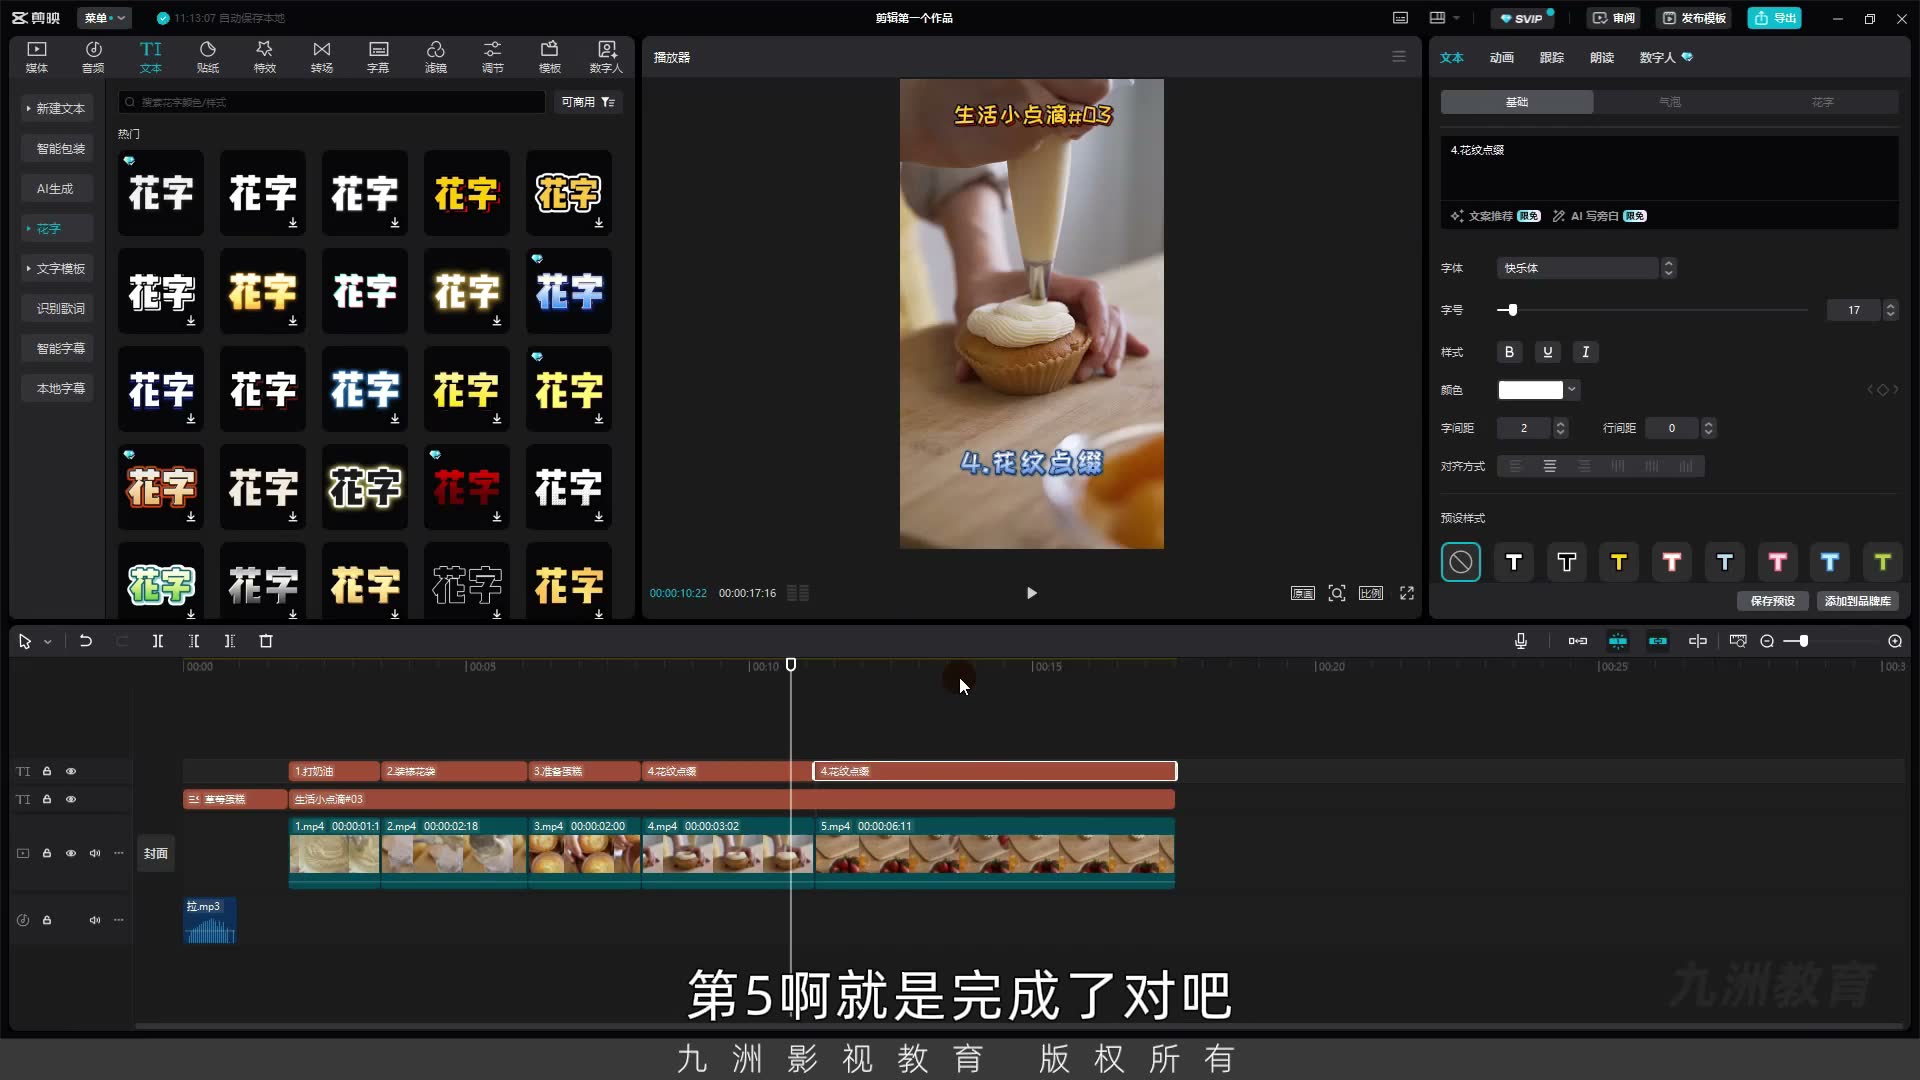Open the 调节 adjustment panel
Screen dimensions: 1920x1080
pyautogui.click(x=493, y=57)
